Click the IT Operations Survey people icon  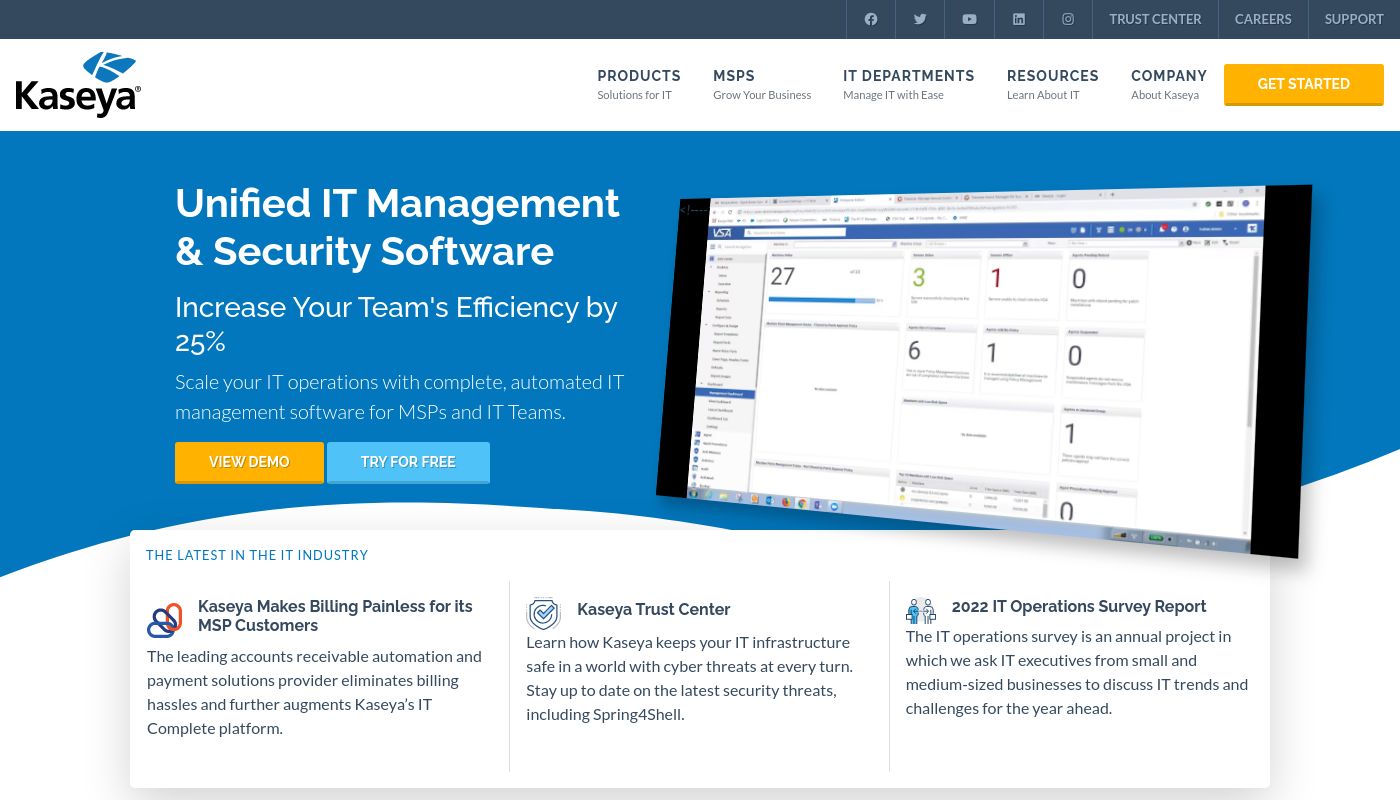pos(921,610)
